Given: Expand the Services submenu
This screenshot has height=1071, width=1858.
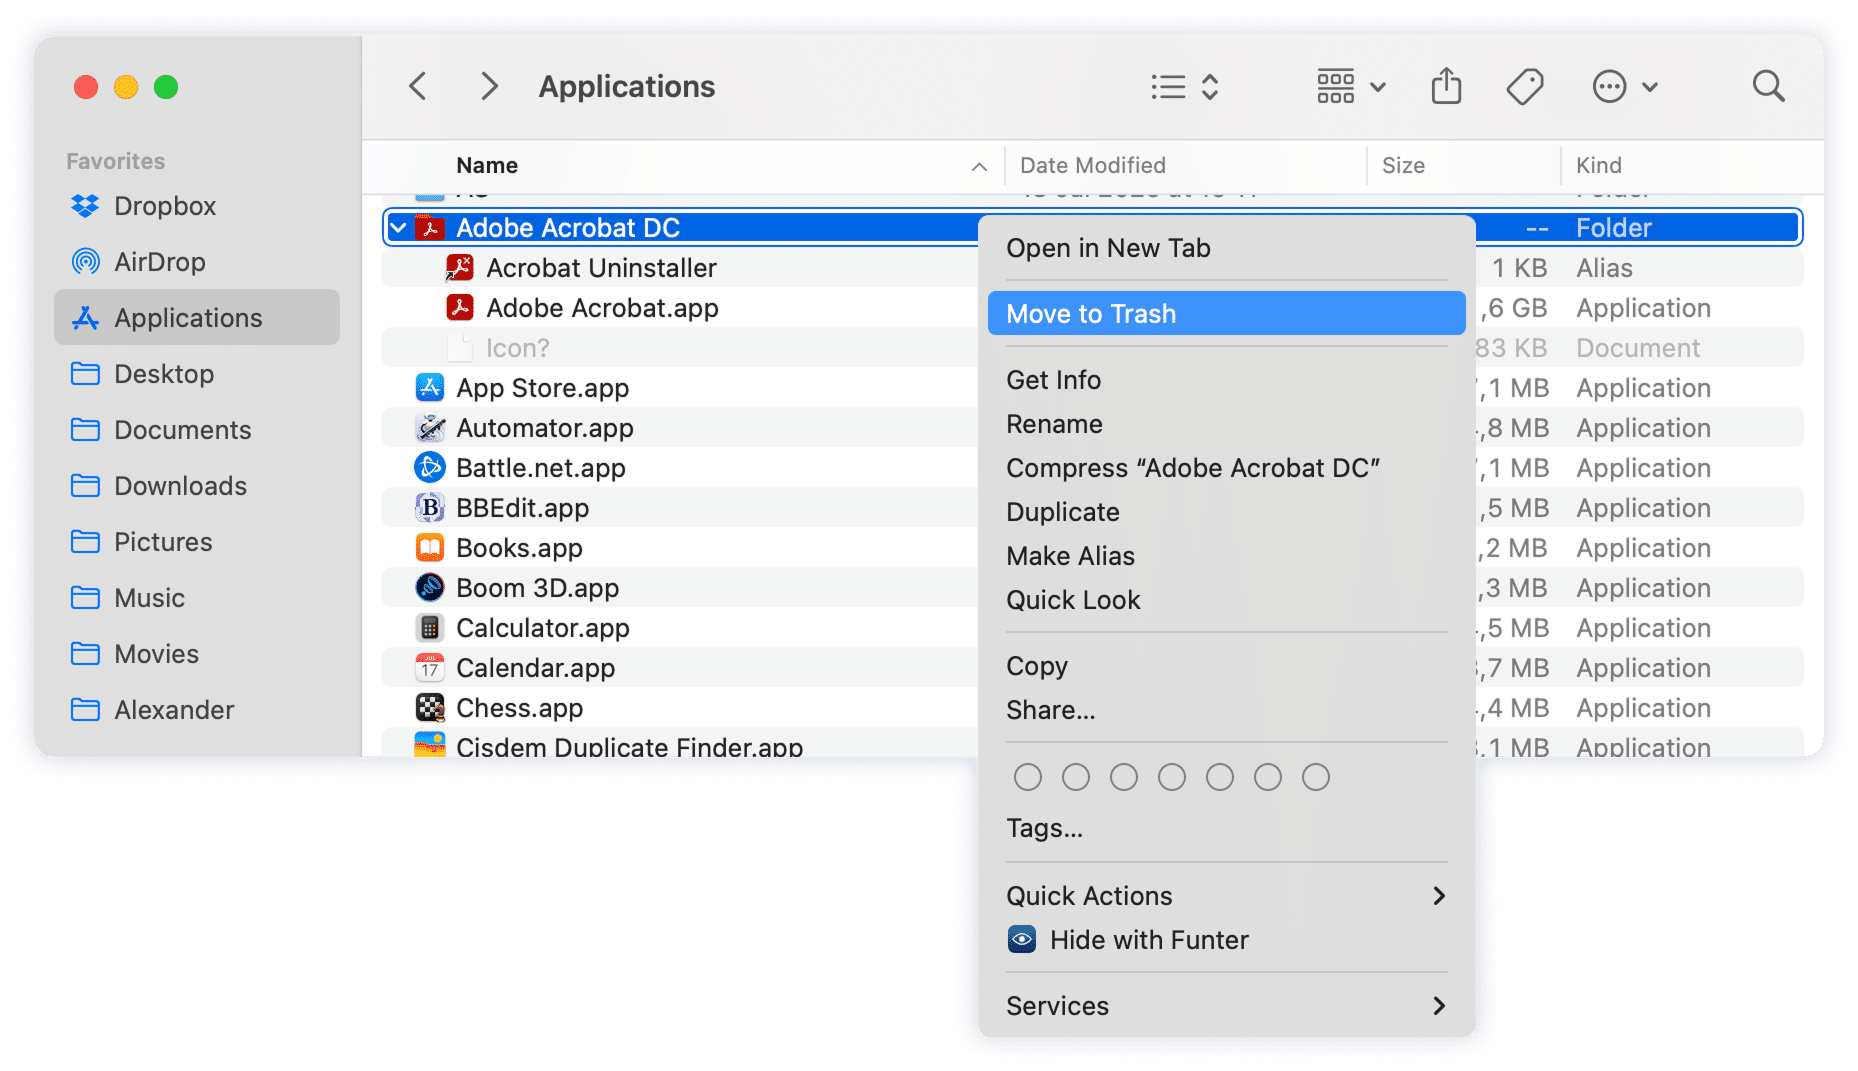Looking at the screenshot, I should pyautogui.click(x=1057, y=1005).
